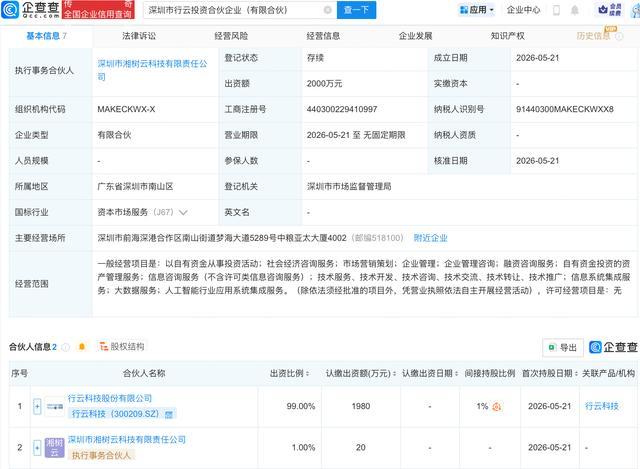Expand the 国标行业 chevron
Viewport: 640px width, 469px height.
click(183, 212)
